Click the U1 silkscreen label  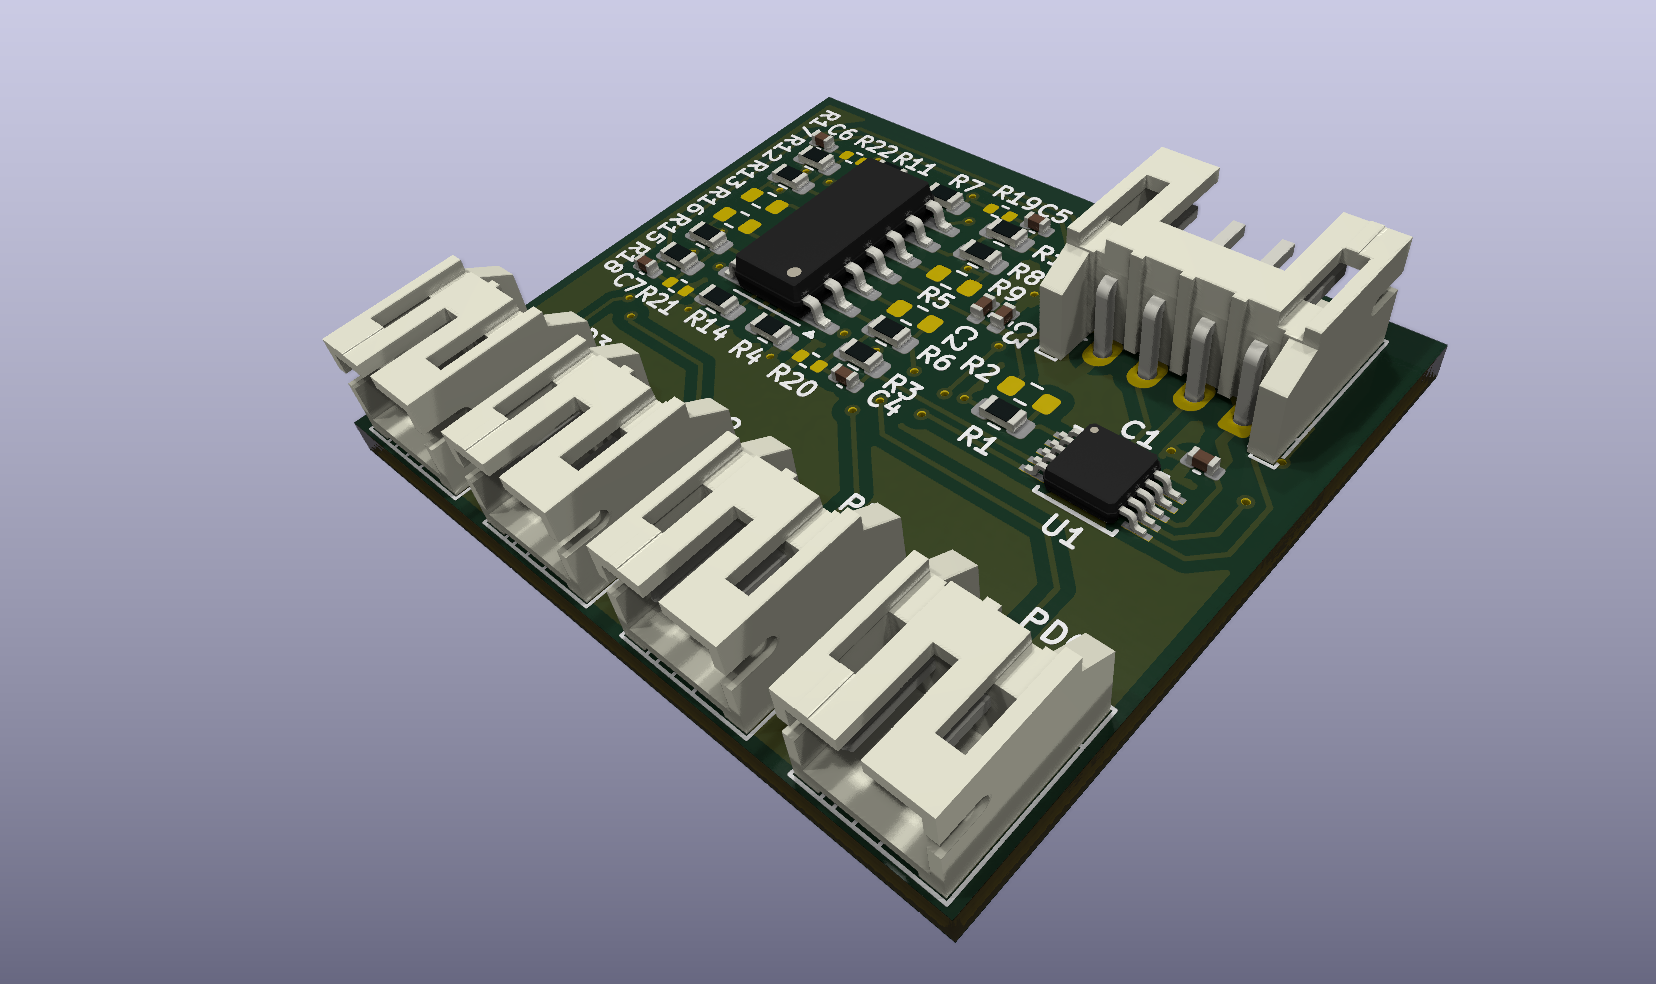click(1061, 531)
